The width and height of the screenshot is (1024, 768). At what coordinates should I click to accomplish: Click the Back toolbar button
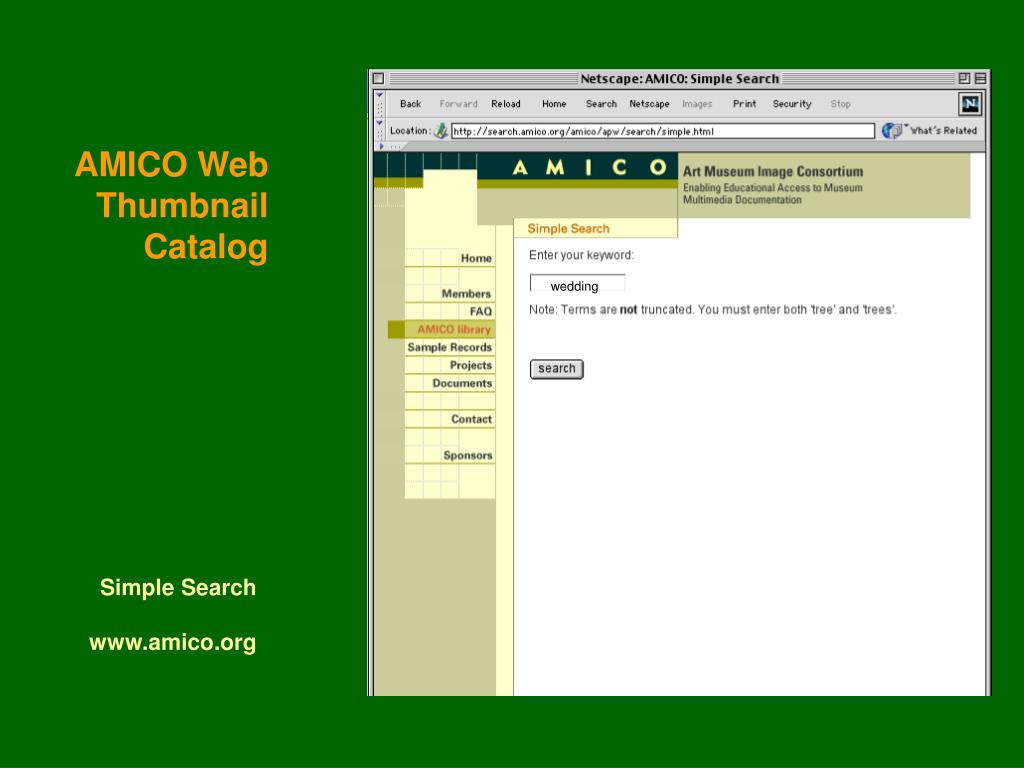click(x=410, y=104)
